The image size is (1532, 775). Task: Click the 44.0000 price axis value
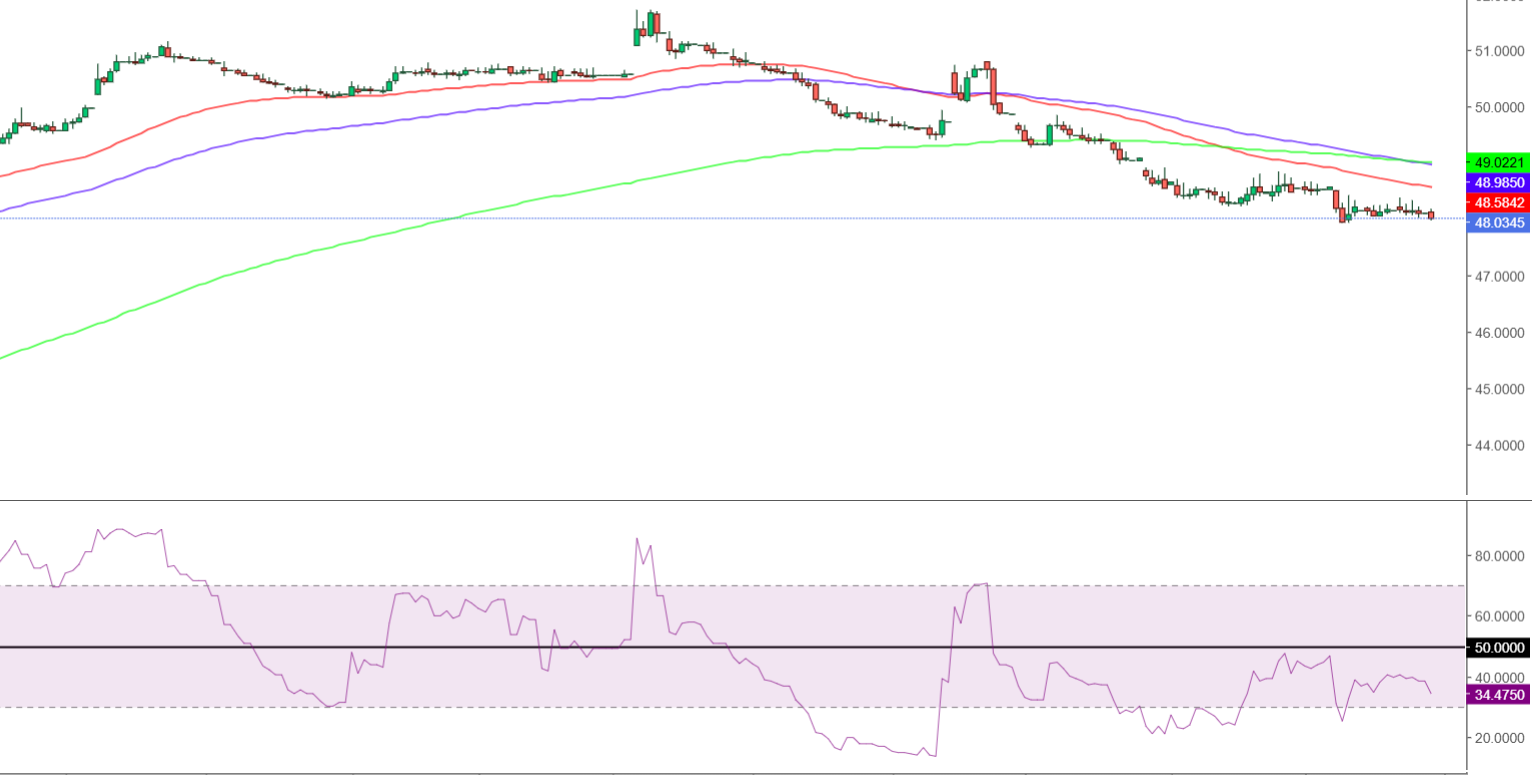click(x=1500, y=445)
